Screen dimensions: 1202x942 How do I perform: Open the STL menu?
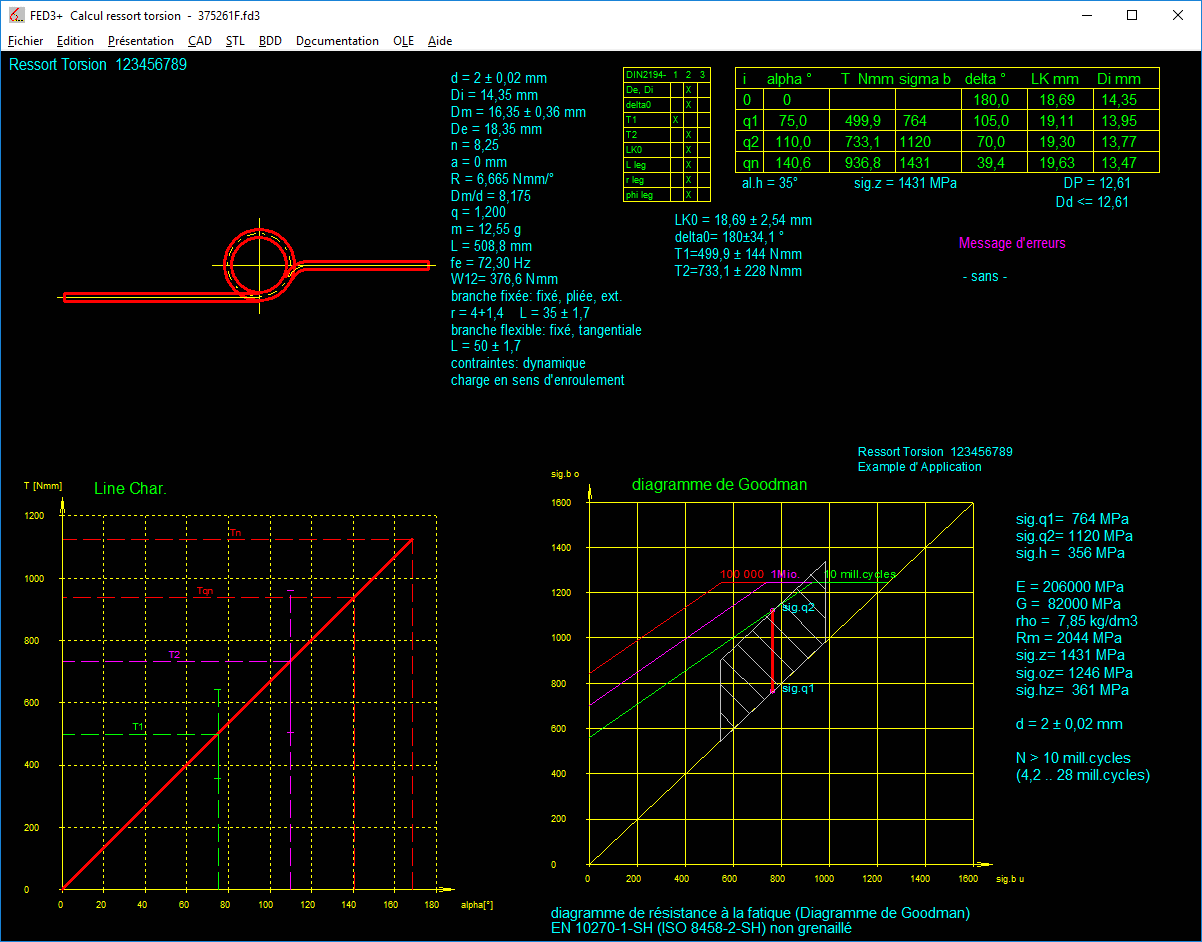tap(235, 41)
